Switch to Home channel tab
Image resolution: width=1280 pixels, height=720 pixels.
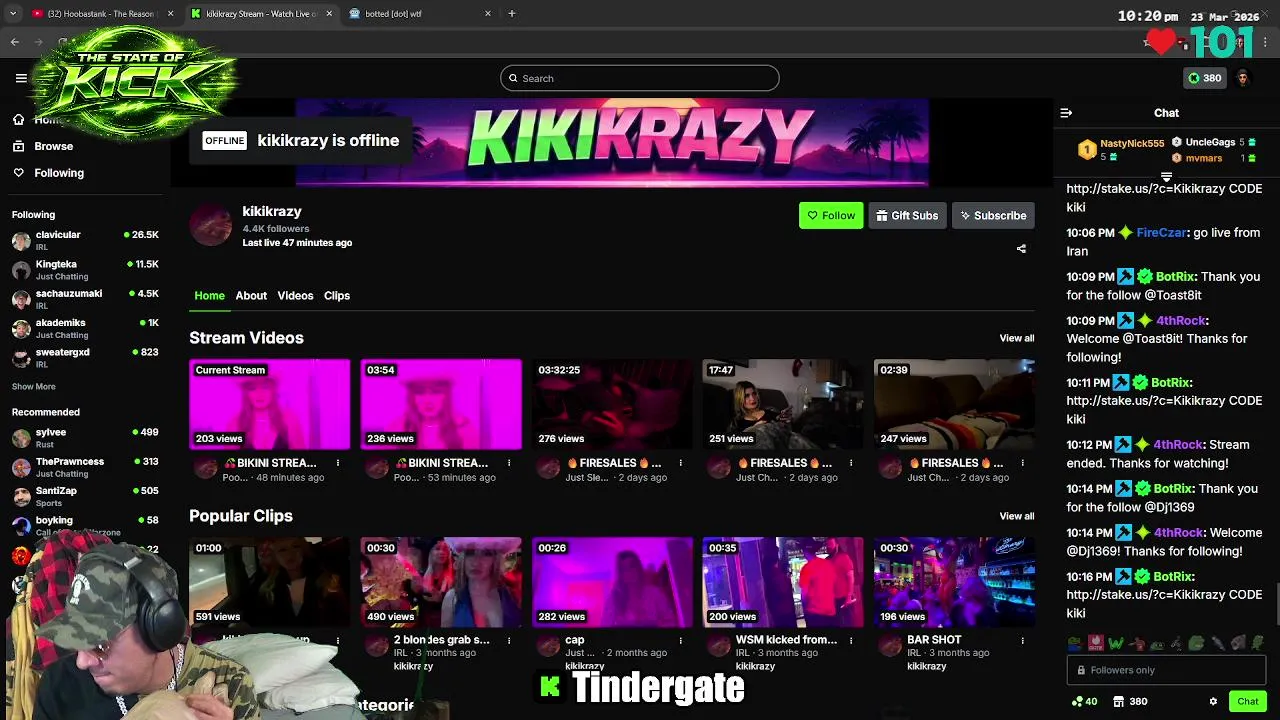[x=209, y=296]
